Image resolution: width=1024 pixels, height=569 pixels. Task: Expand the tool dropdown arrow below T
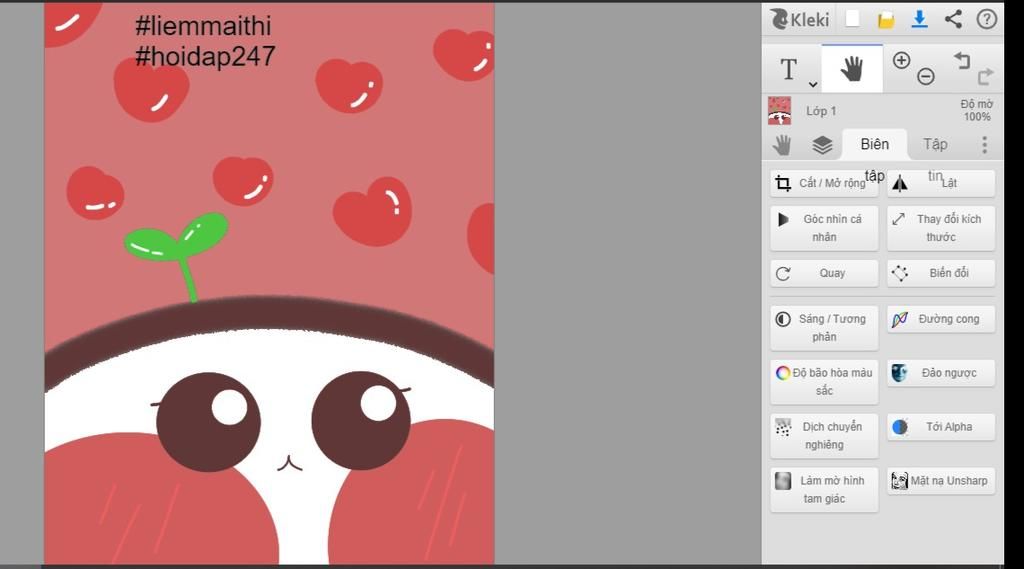point(812,84)
